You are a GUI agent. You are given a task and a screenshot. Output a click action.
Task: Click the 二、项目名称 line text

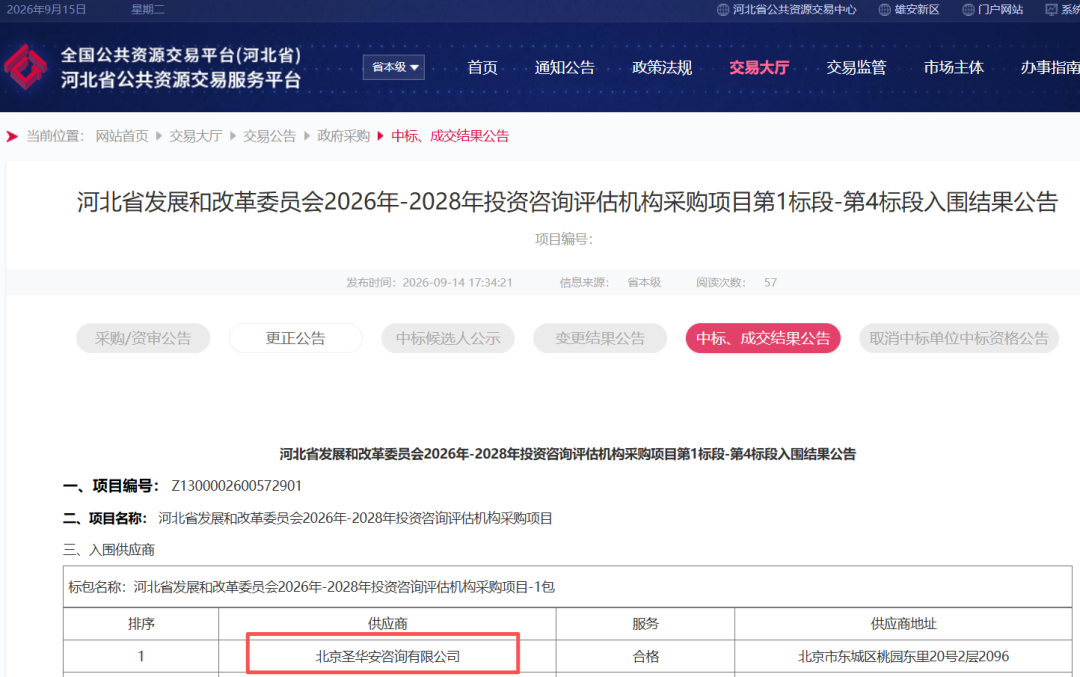(x=307, y=518)
